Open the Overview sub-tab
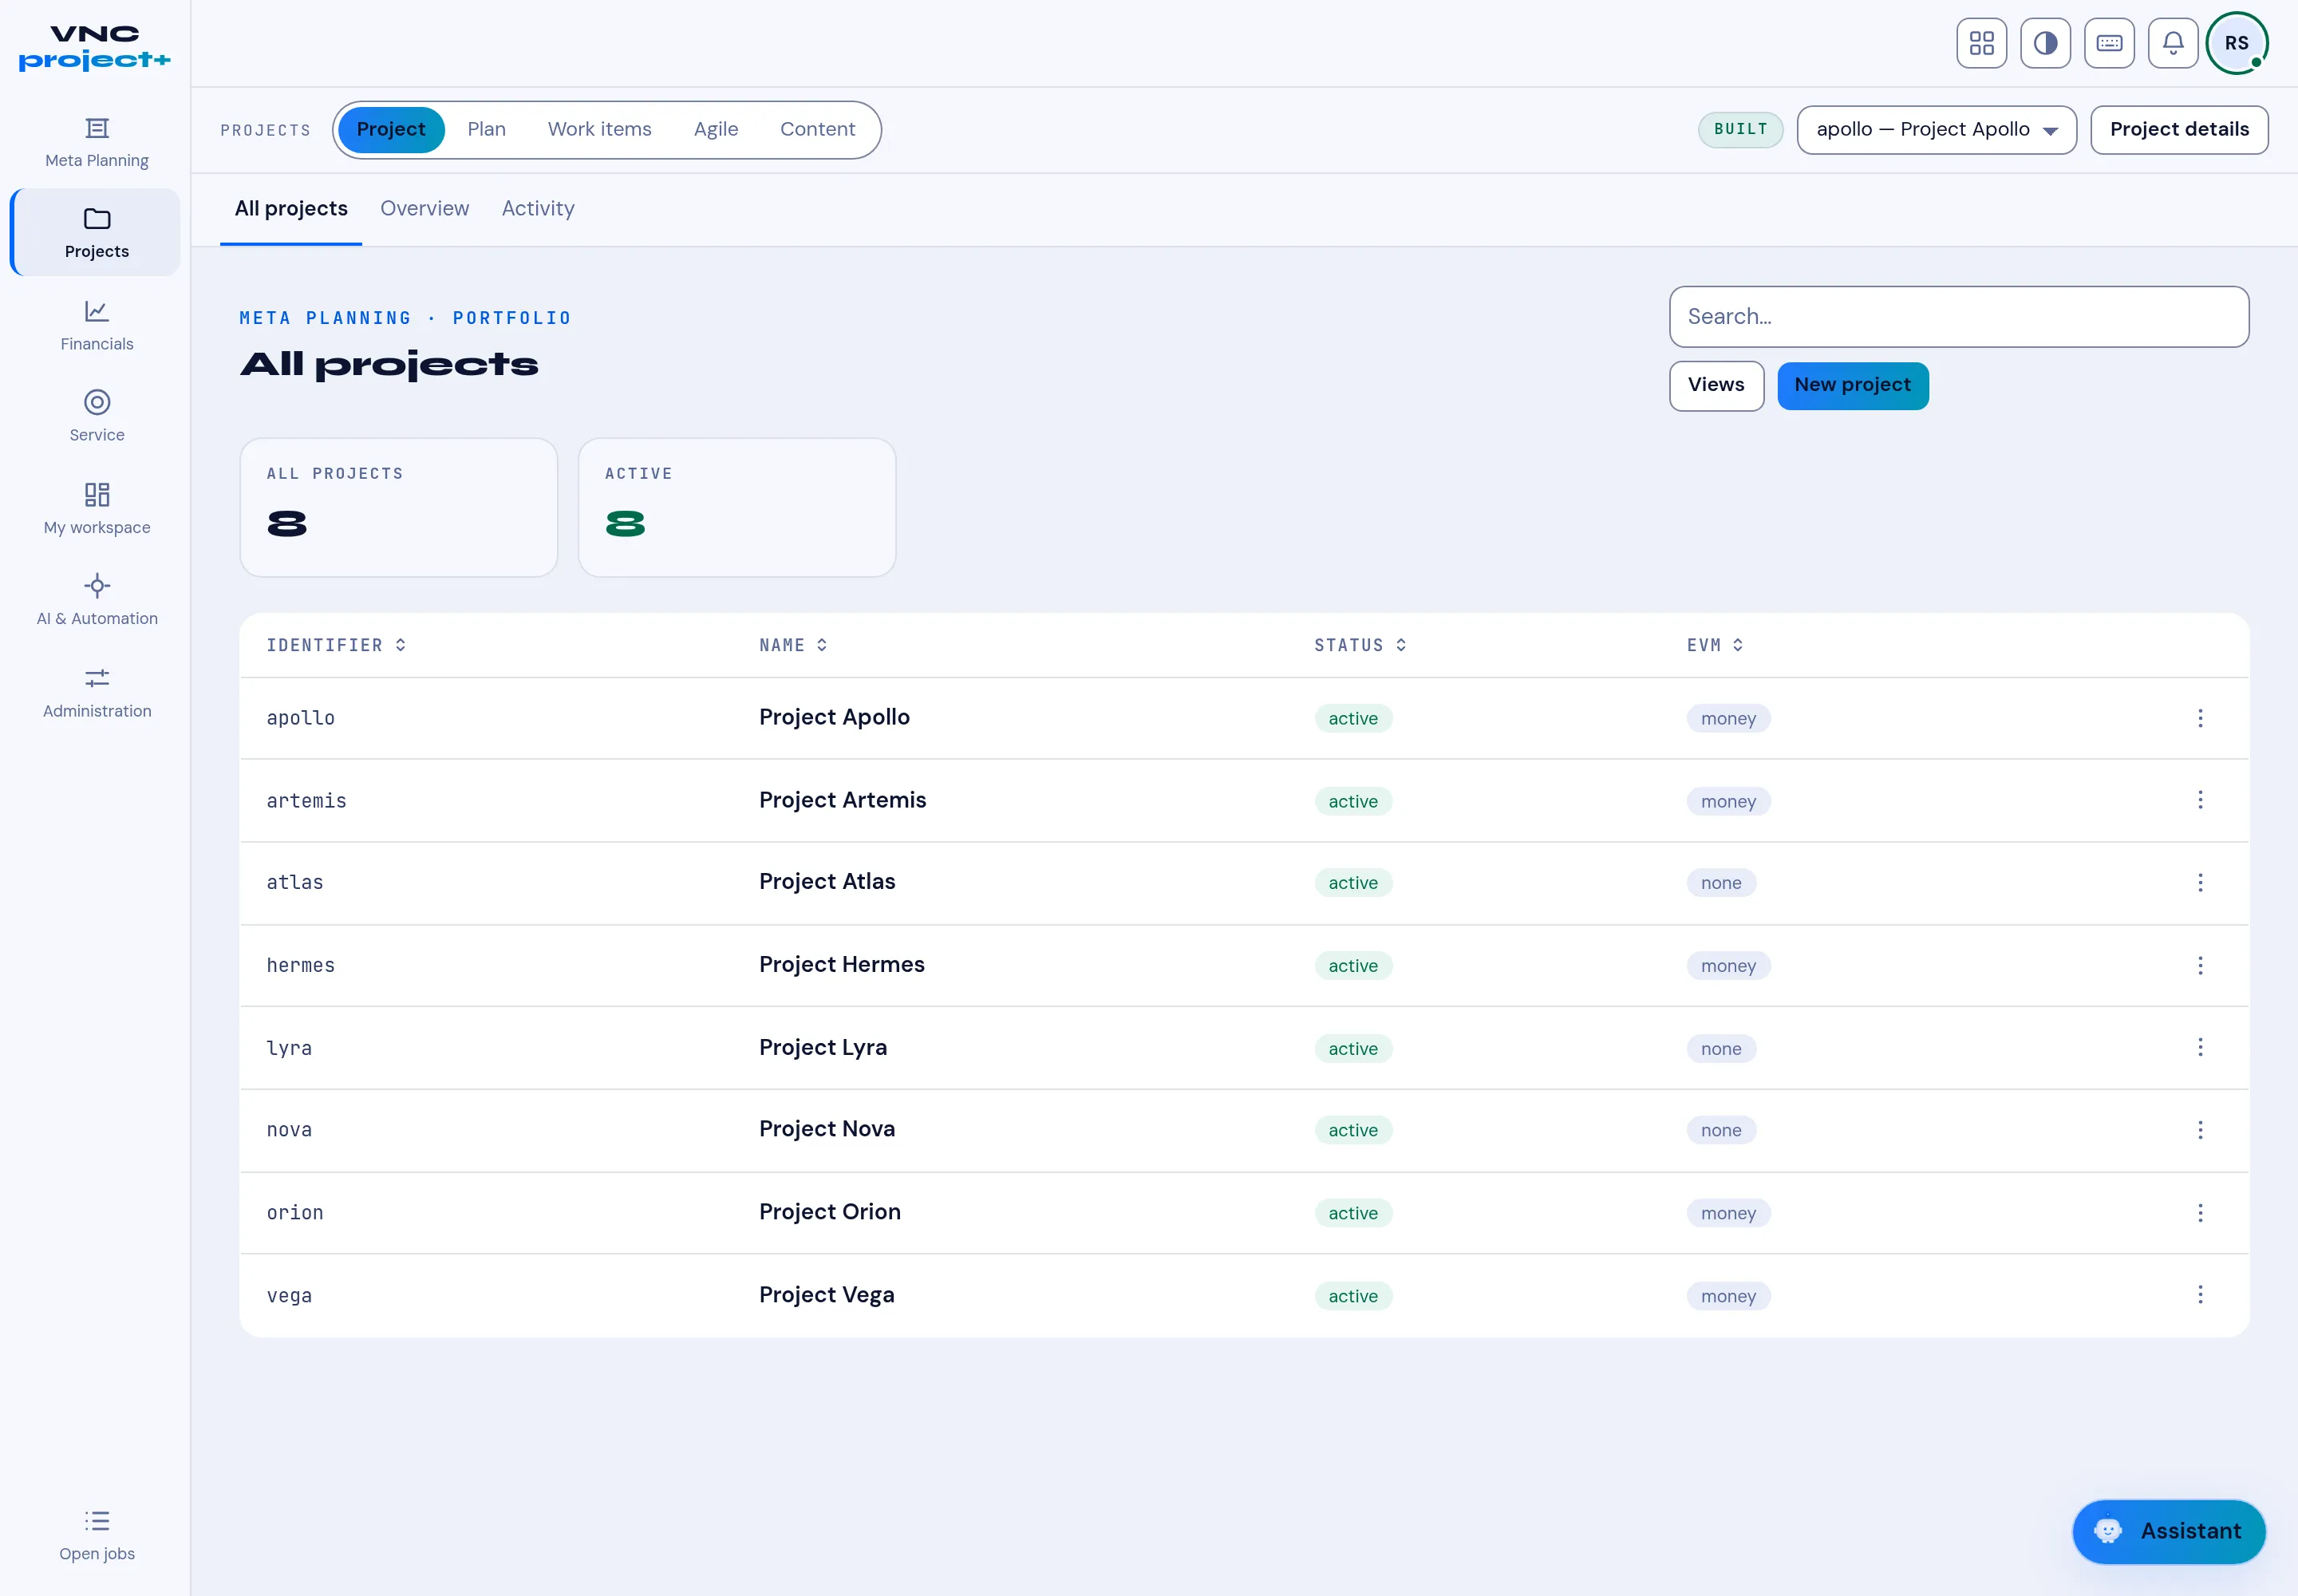This screenshot has width=2298, height=1596. coord(424,209)
